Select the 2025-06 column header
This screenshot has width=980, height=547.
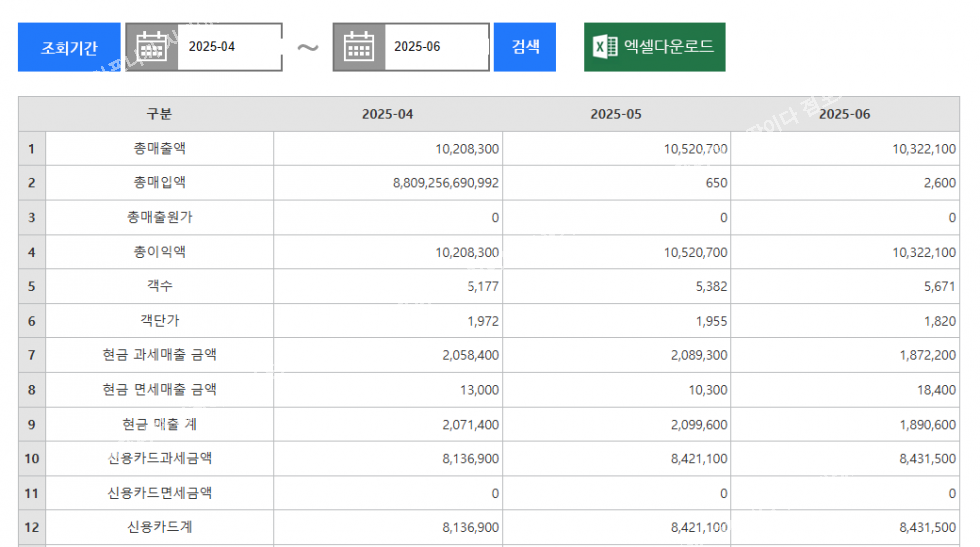[x=844, y=114]
